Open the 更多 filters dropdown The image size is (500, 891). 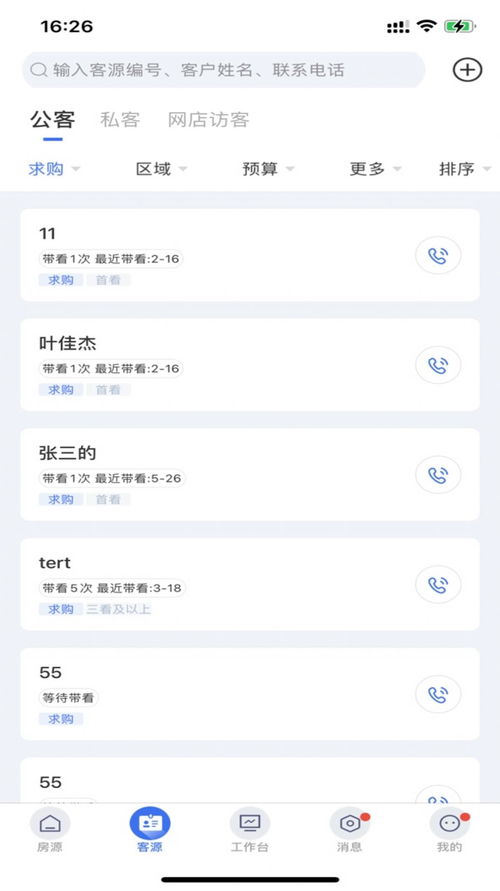pos(375,169)
